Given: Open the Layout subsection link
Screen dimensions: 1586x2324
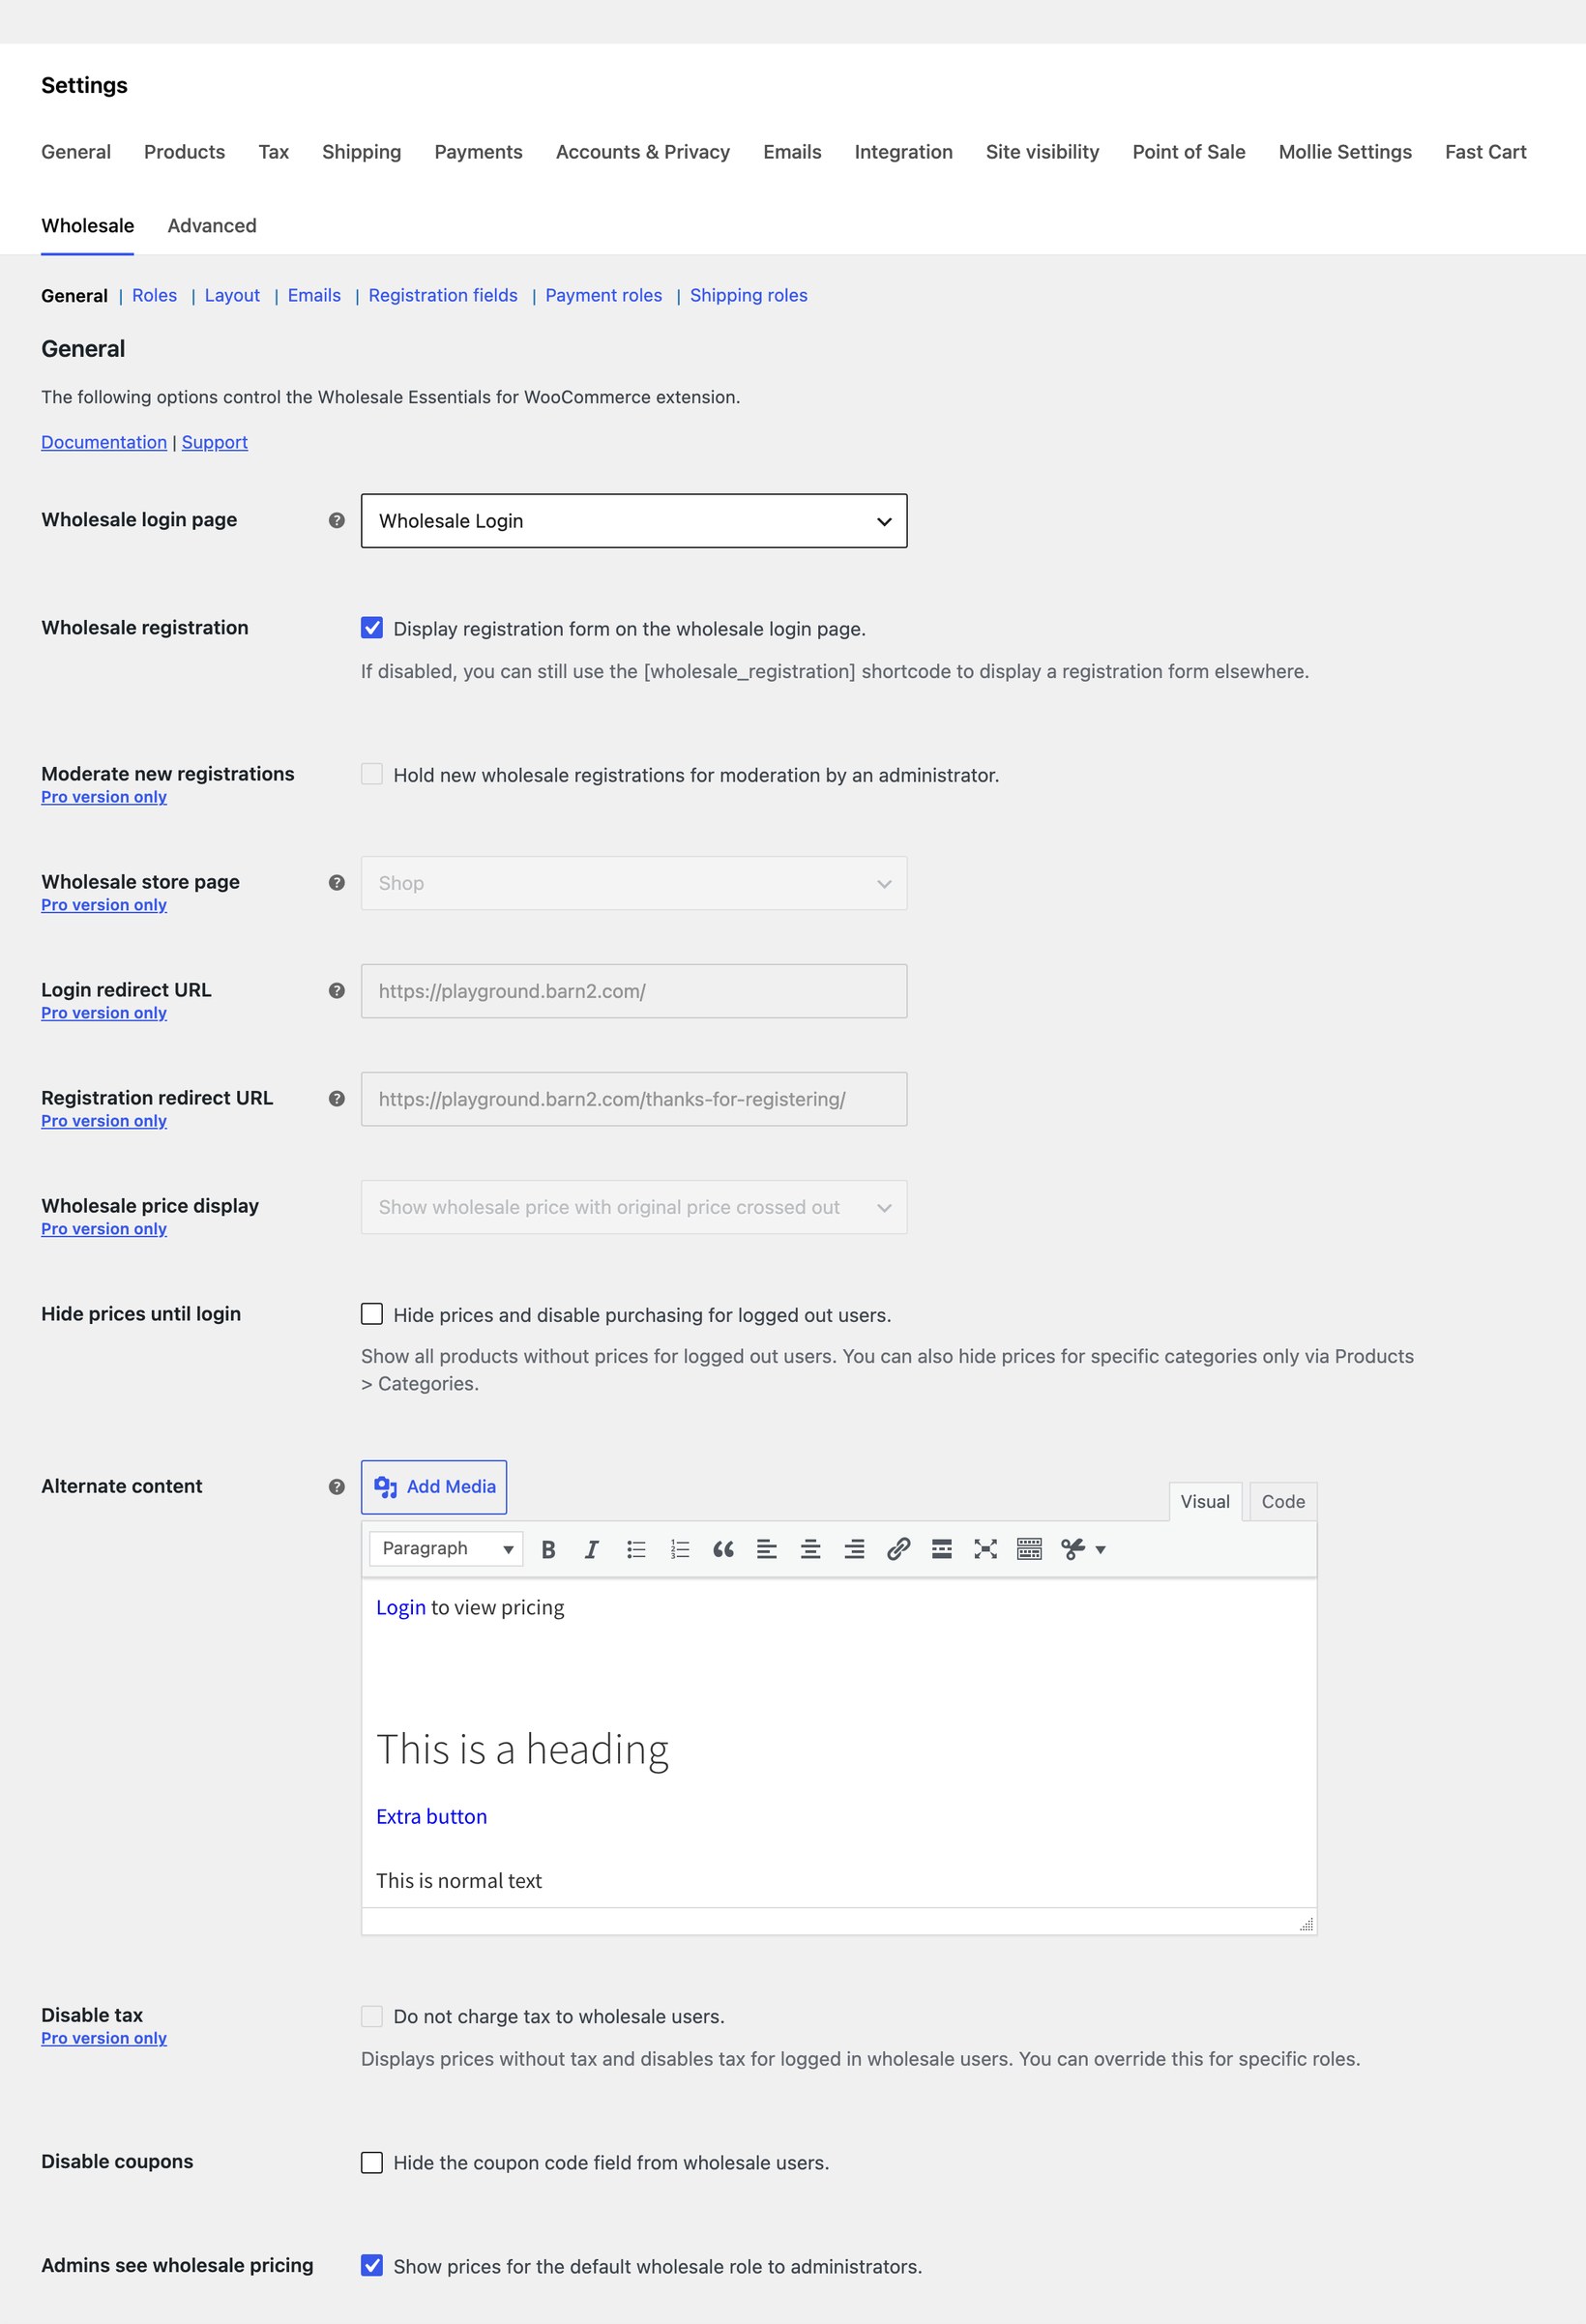Looking at the screenshot, I should pos(232,295).
